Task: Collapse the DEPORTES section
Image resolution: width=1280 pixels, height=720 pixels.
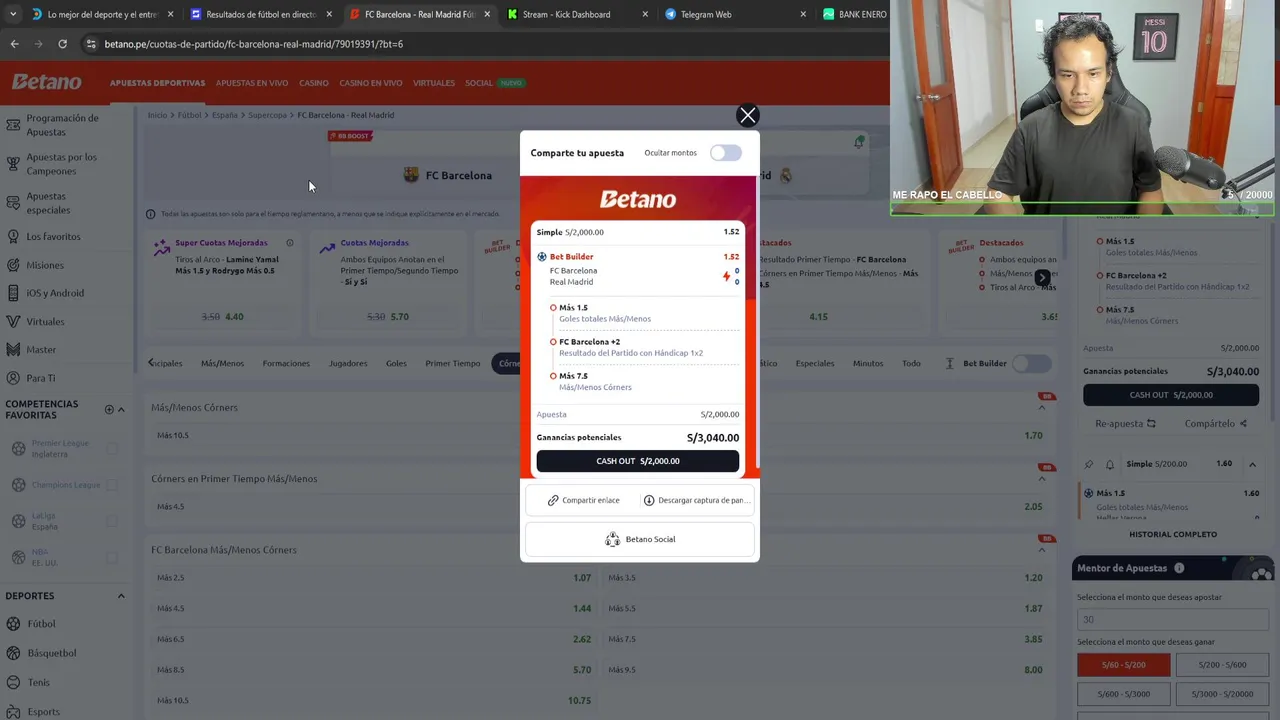Action: 121,596
